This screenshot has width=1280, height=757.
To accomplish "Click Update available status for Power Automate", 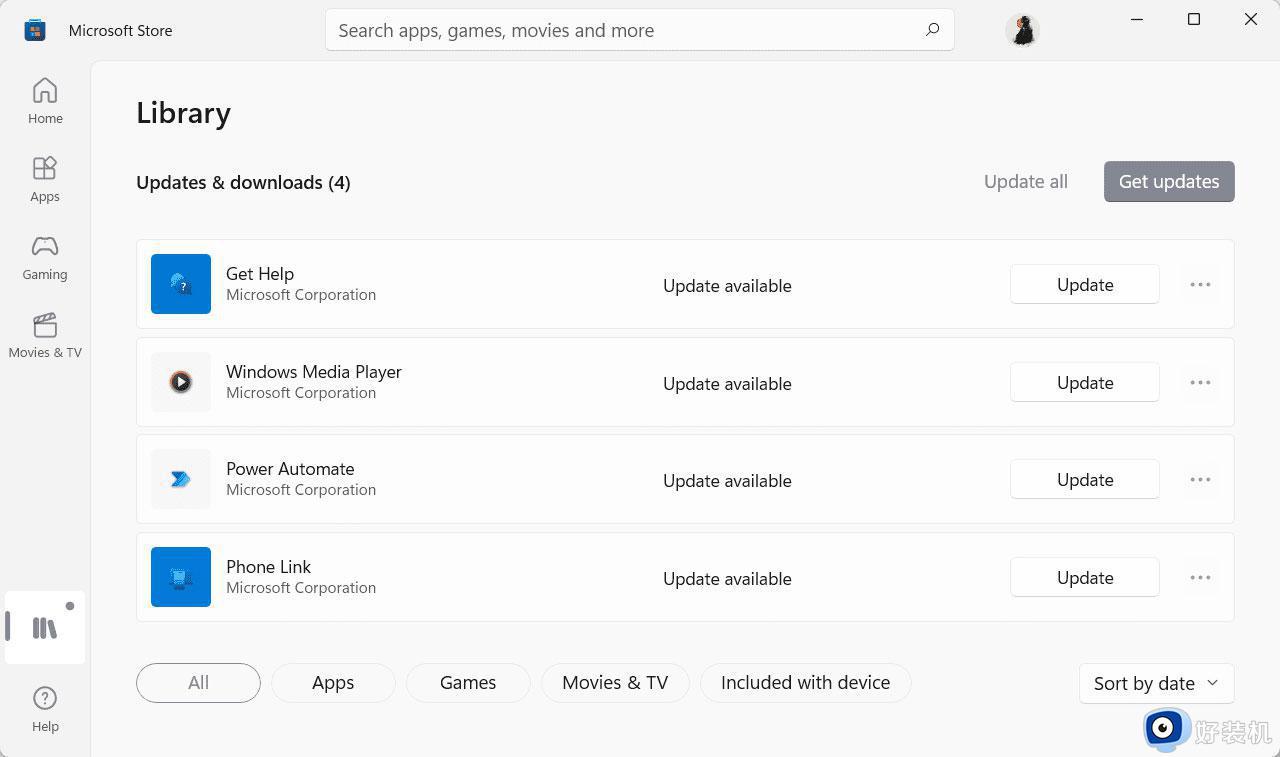I will tap(727, 480).
